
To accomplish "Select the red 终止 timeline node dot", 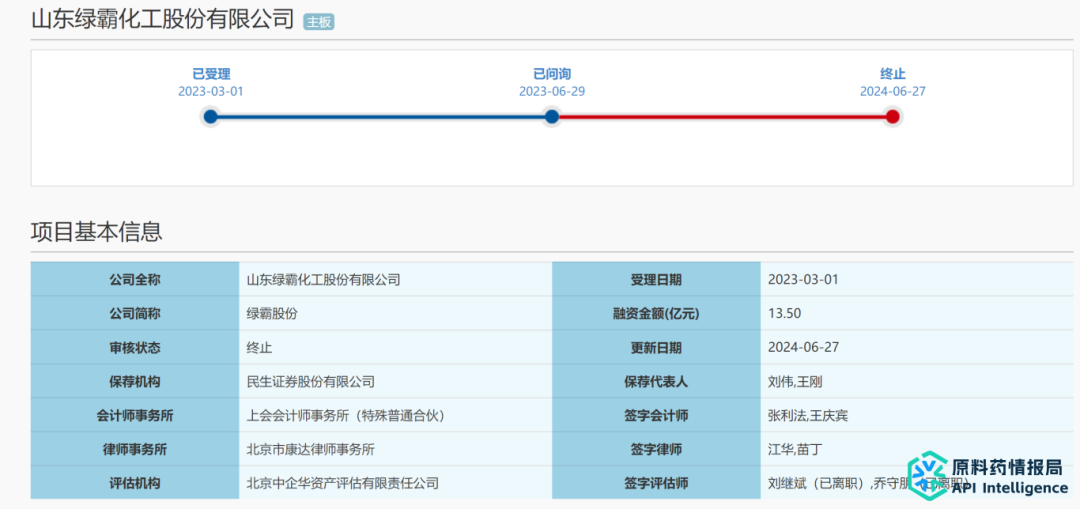I will [x=893, y=116].
